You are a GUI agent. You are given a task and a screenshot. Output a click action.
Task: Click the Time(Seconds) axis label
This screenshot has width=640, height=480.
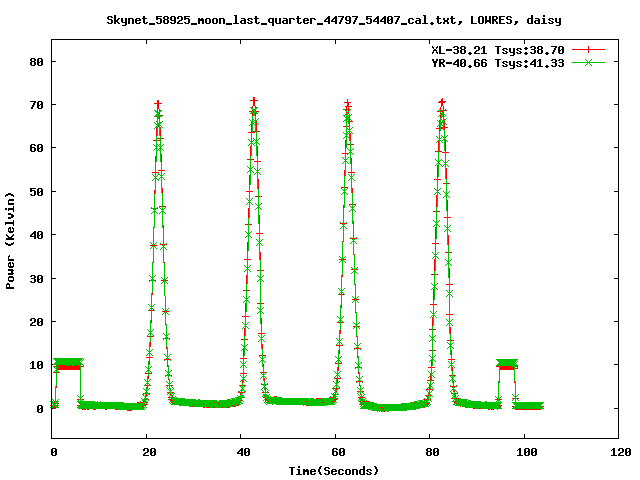tap(333, 471)
